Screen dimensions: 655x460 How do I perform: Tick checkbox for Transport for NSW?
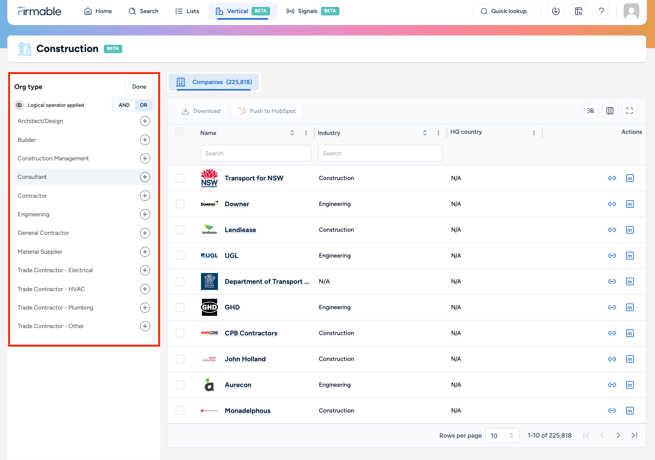coord(180,178)
